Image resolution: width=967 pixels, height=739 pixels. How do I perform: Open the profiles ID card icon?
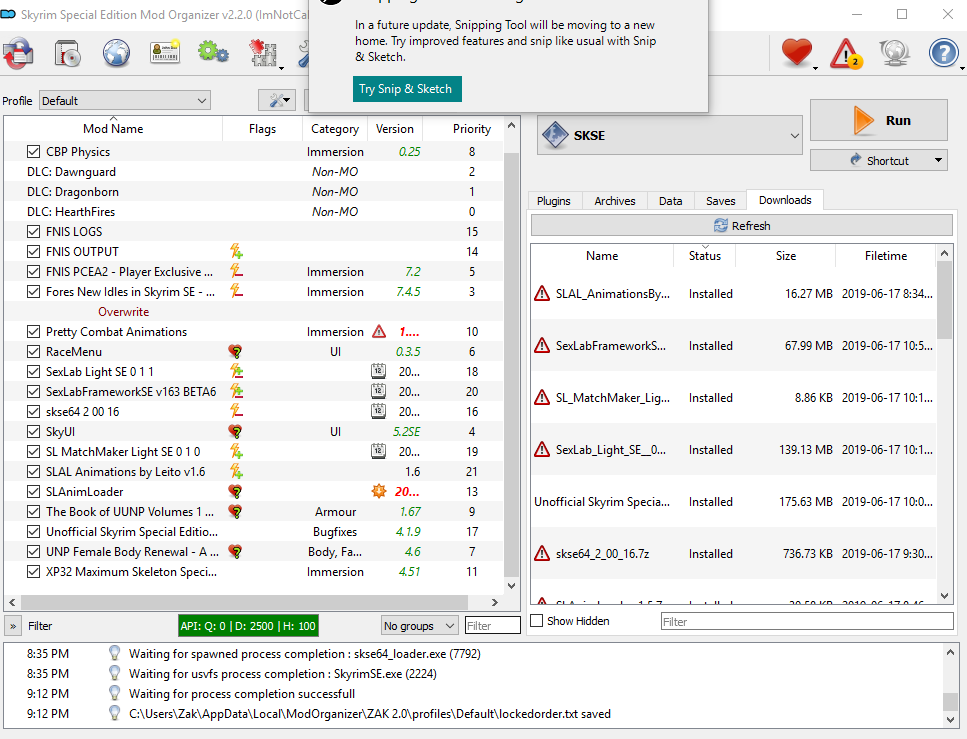tap(165, 52)
